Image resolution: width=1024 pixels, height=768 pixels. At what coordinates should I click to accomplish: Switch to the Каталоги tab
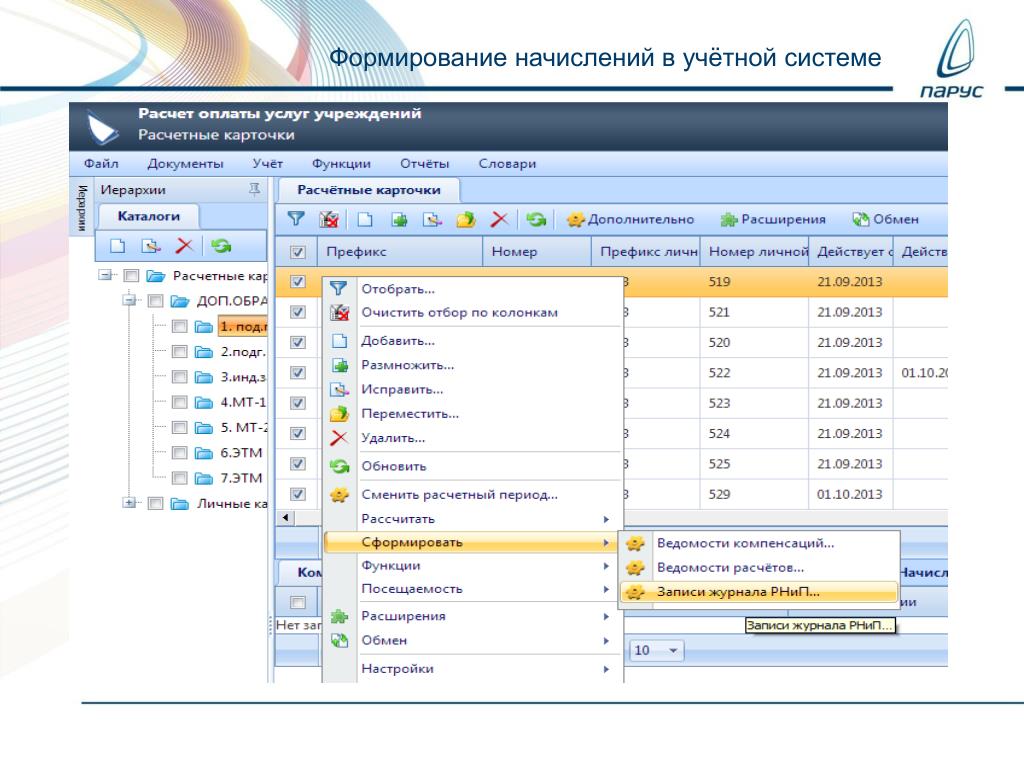(x=148, y=216)
